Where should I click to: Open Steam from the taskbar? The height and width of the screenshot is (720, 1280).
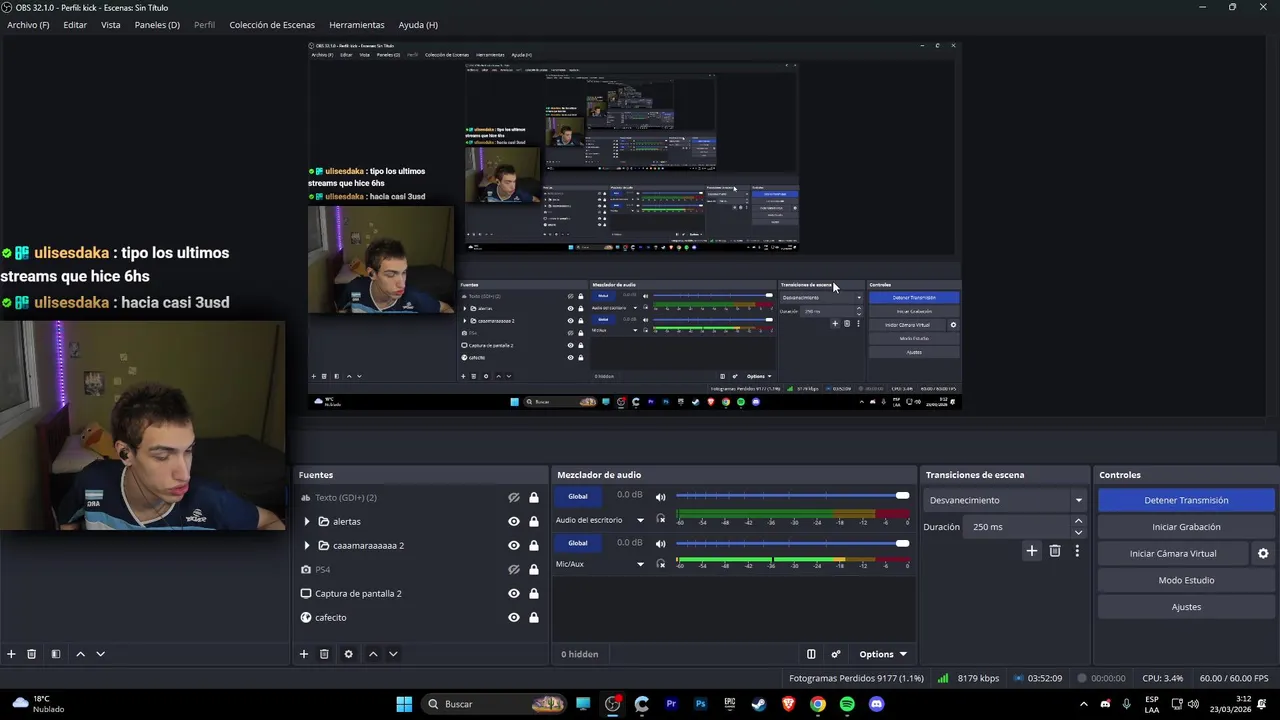[759, 704]
